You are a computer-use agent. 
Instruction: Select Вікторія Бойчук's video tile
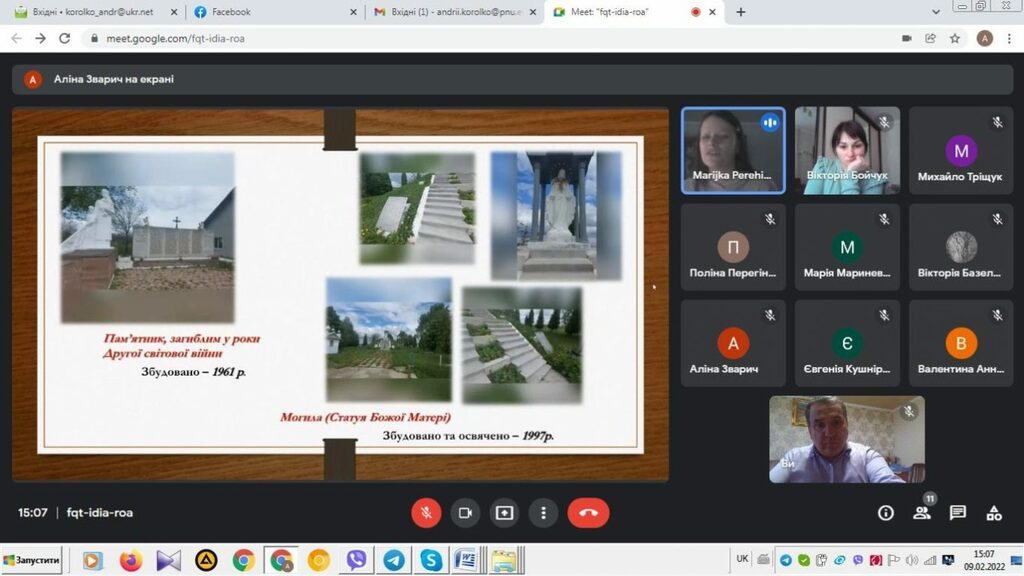pyautogui.click(x=847, y=150)
